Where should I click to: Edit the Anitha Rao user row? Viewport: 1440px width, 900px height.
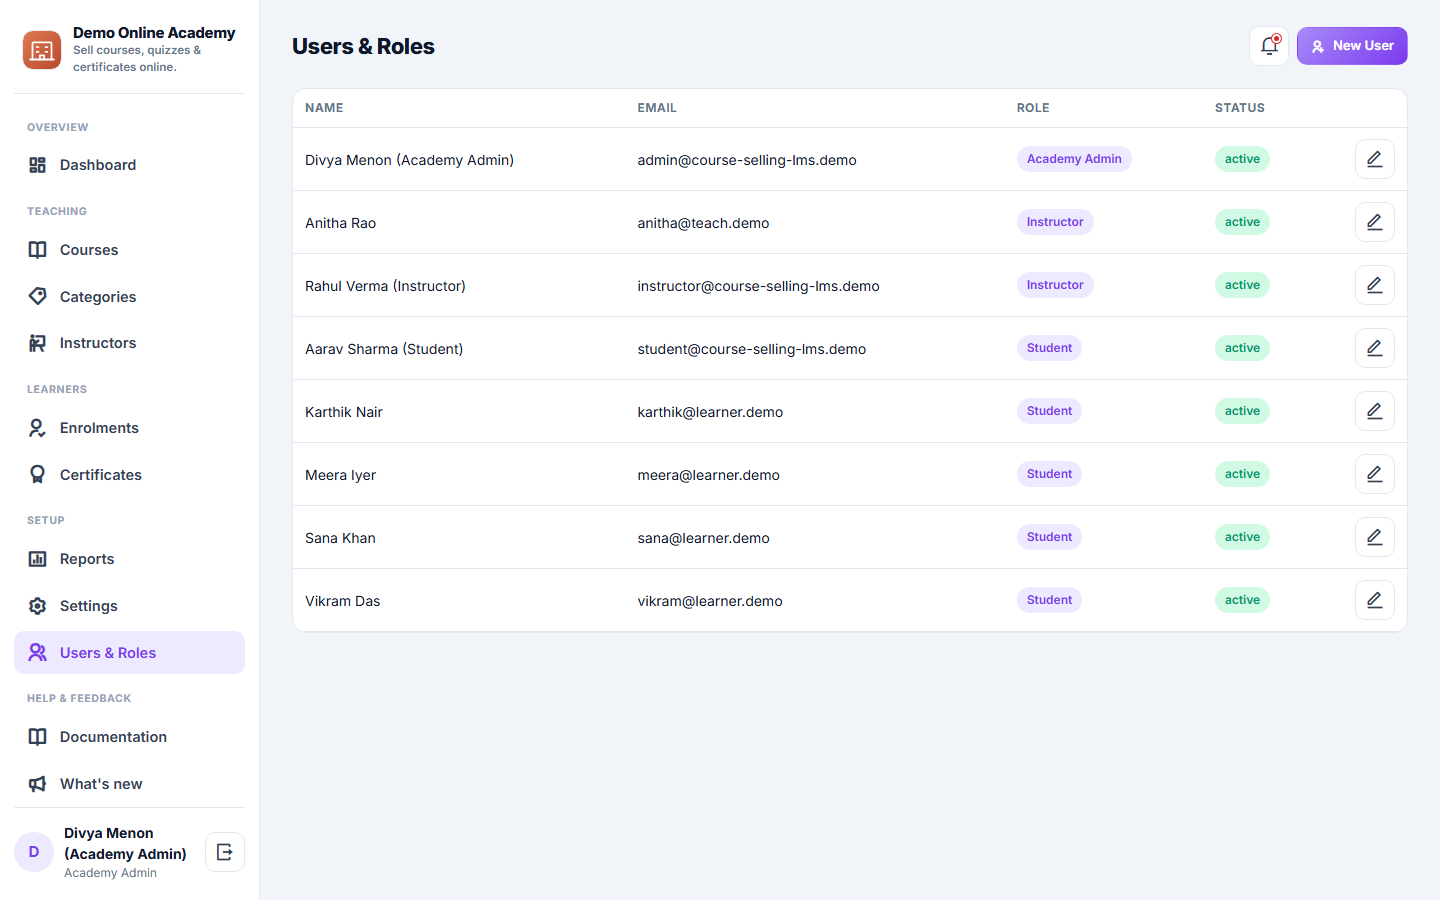pos(1375,222)
